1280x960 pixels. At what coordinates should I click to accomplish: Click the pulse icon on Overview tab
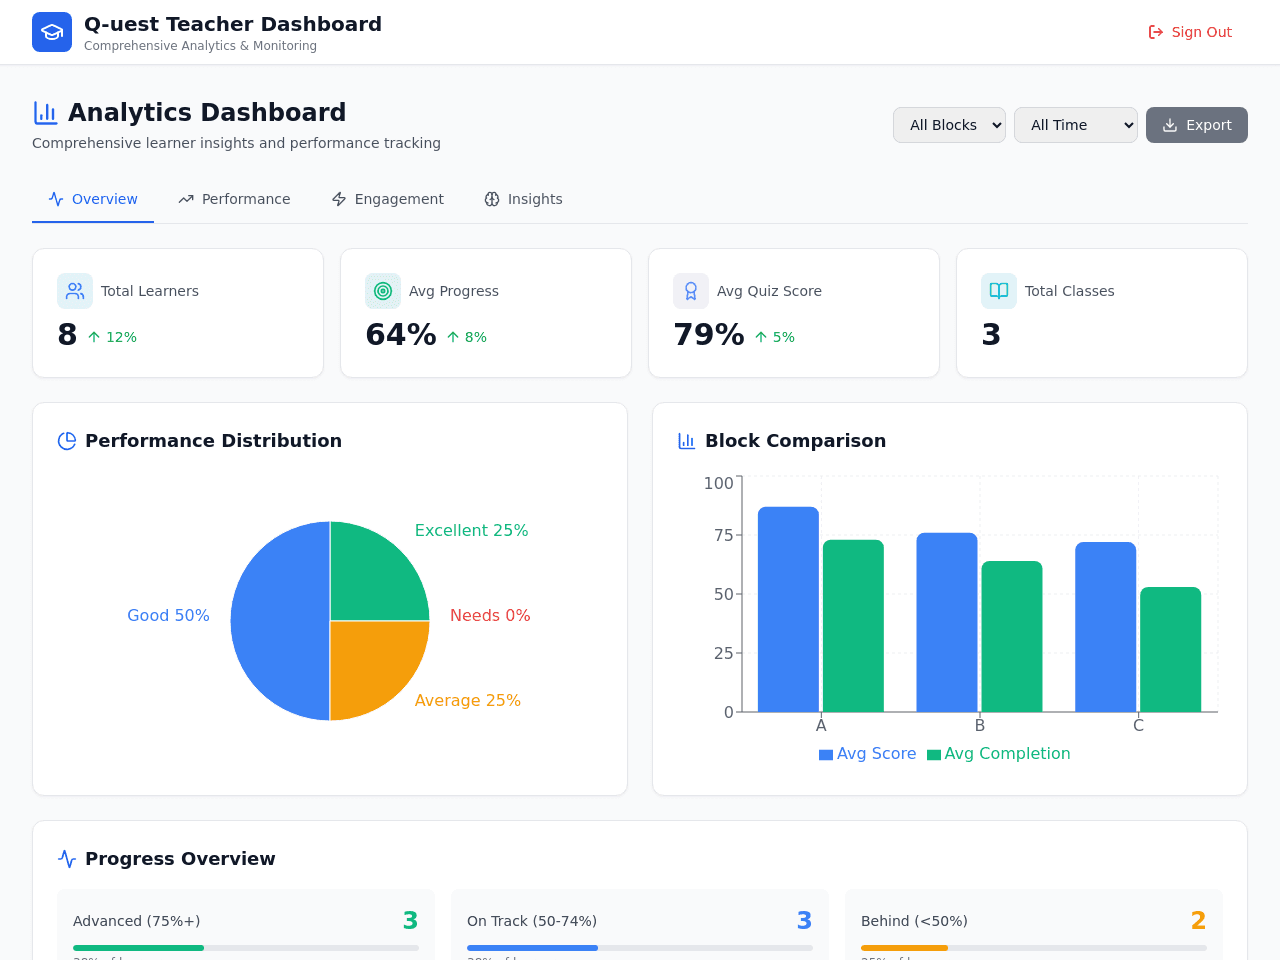click(56, 199)
